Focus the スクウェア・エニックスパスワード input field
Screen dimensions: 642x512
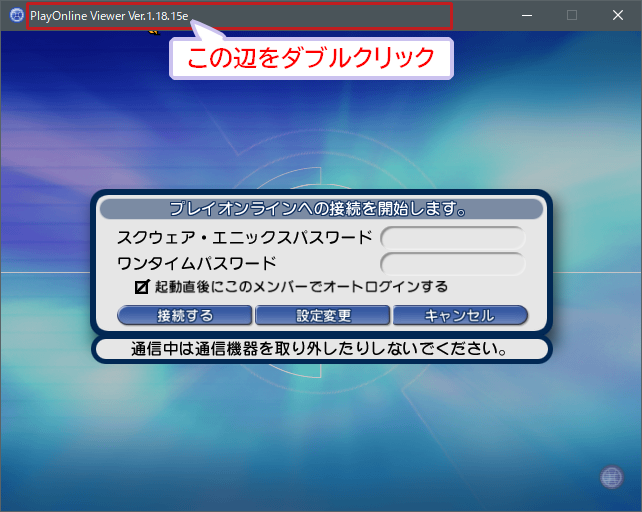pos(453,238)
